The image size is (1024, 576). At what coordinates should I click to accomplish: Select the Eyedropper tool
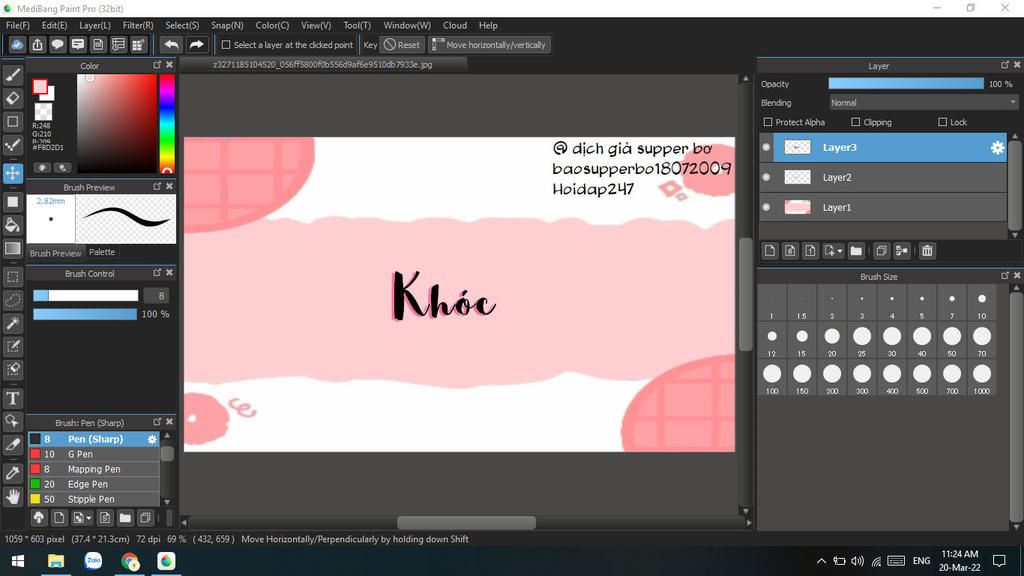[12, 473]
